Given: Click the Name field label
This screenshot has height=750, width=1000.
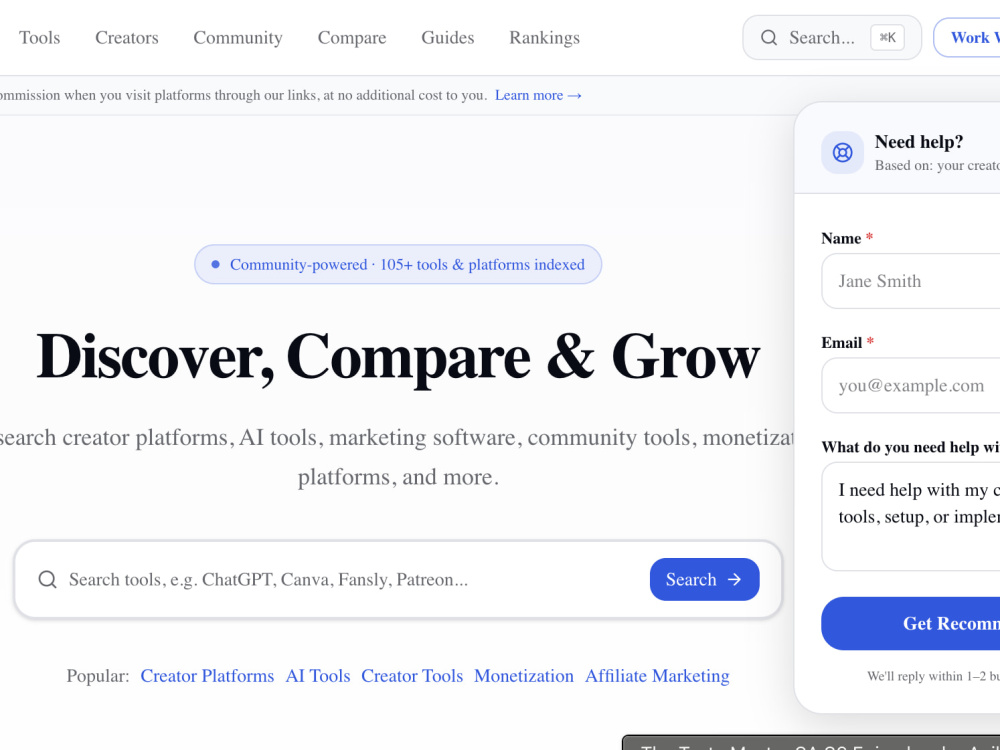Looking at the screenshot, I should 847,238.
